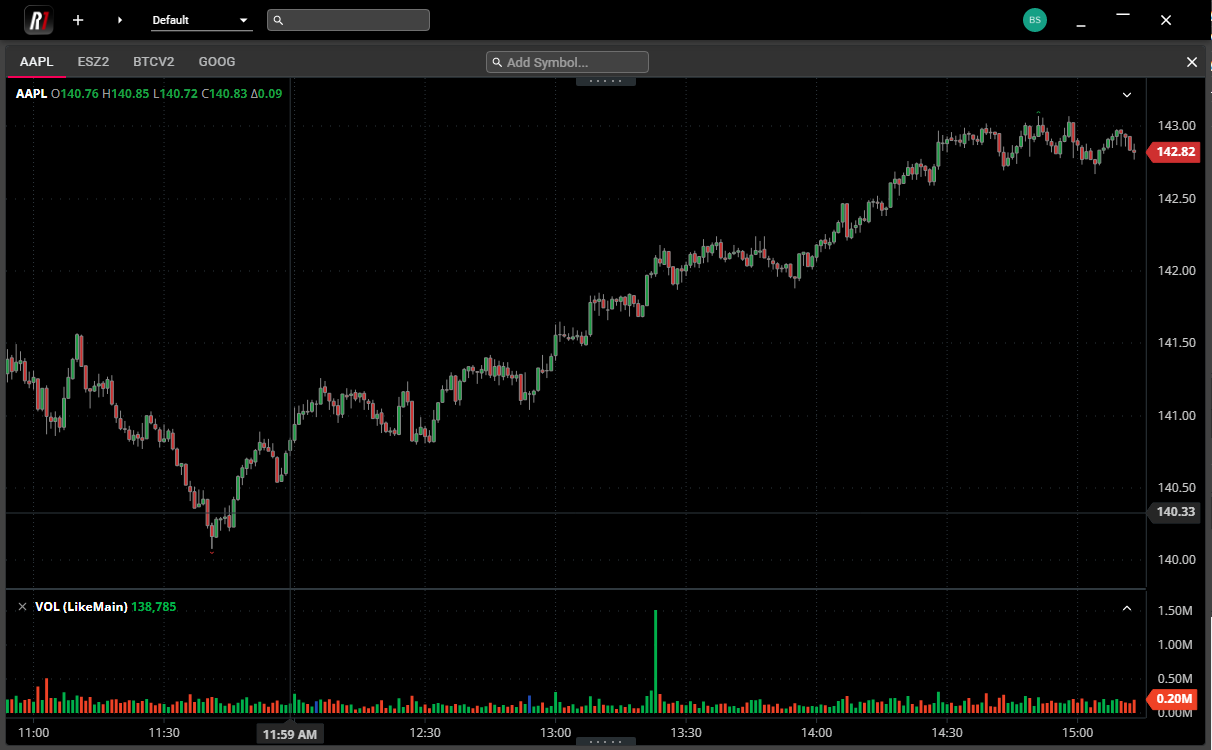Remove the VOL (LikeMain) indicator
Viewport: 1212px width, 750px height.
pyautogui.click(x=22, y=607)
